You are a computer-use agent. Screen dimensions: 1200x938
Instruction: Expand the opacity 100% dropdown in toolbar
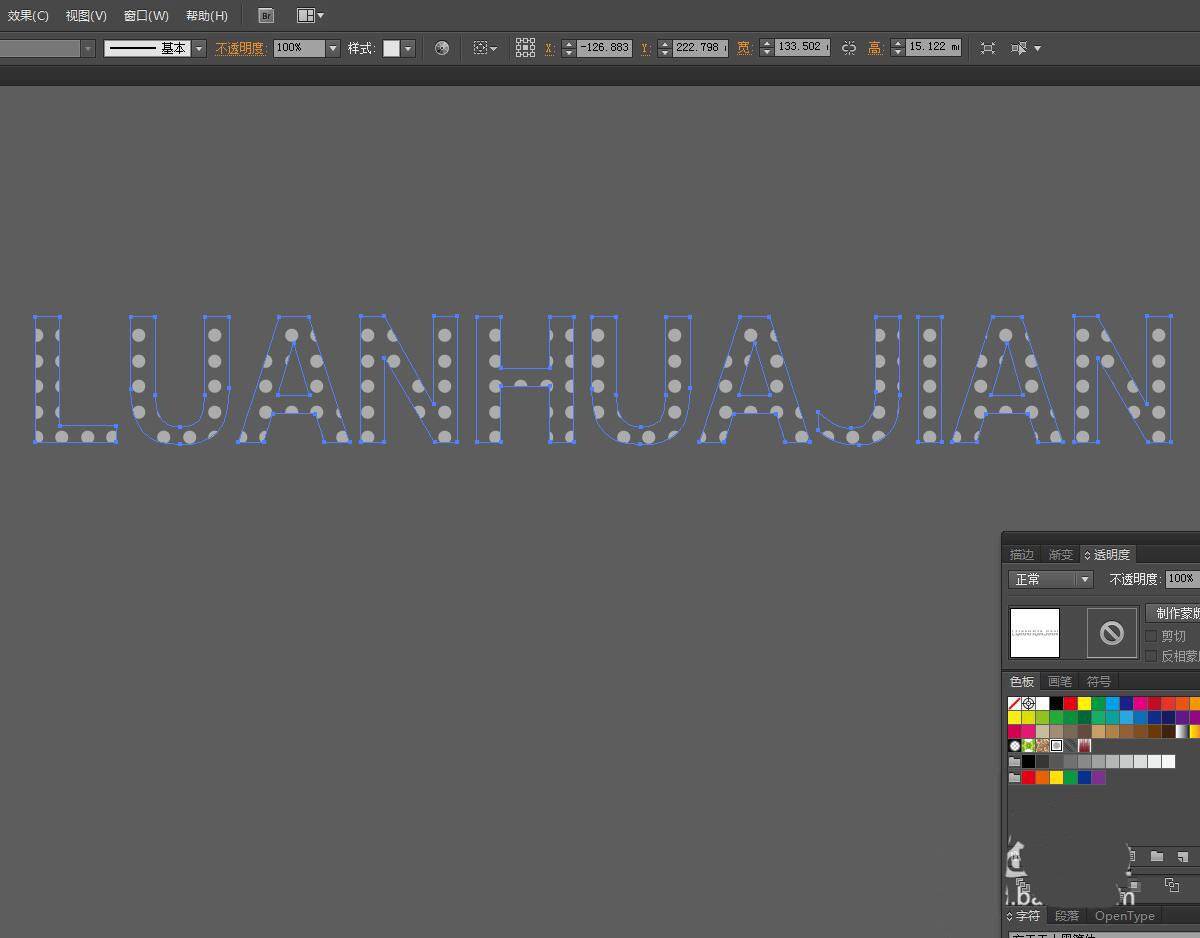333,48
